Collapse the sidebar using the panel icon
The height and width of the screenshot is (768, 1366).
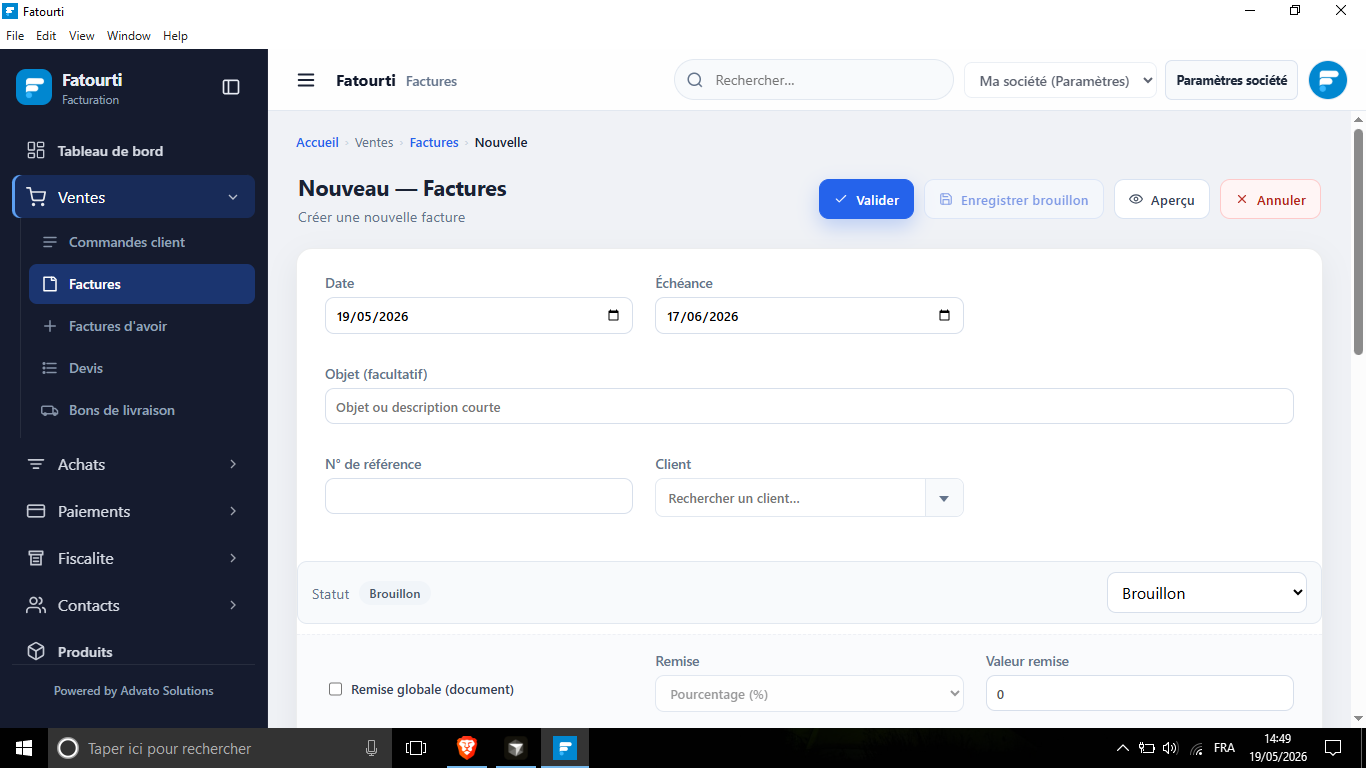231,87
